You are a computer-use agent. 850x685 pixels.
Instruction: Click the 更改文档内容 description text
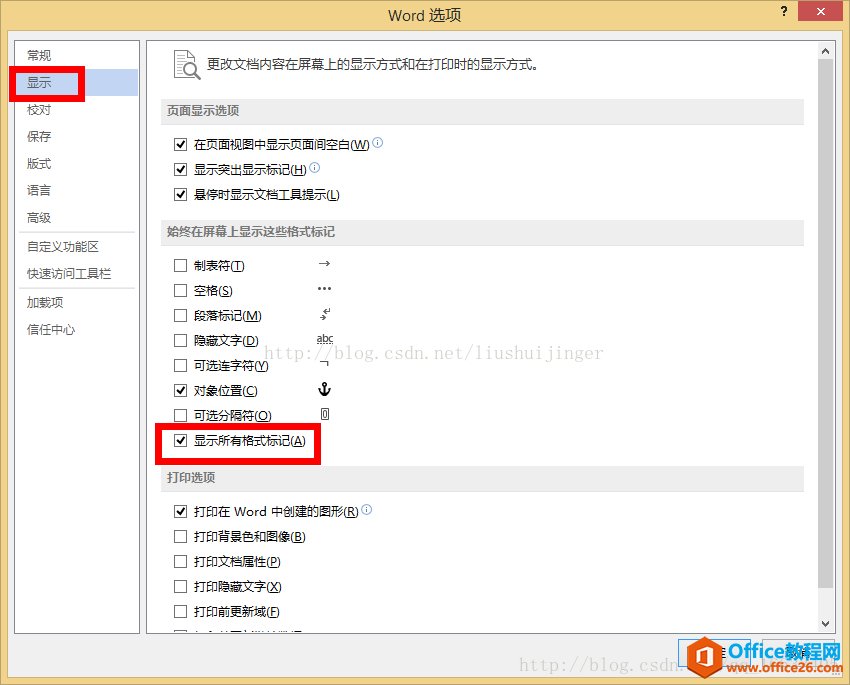click(372, 64)
